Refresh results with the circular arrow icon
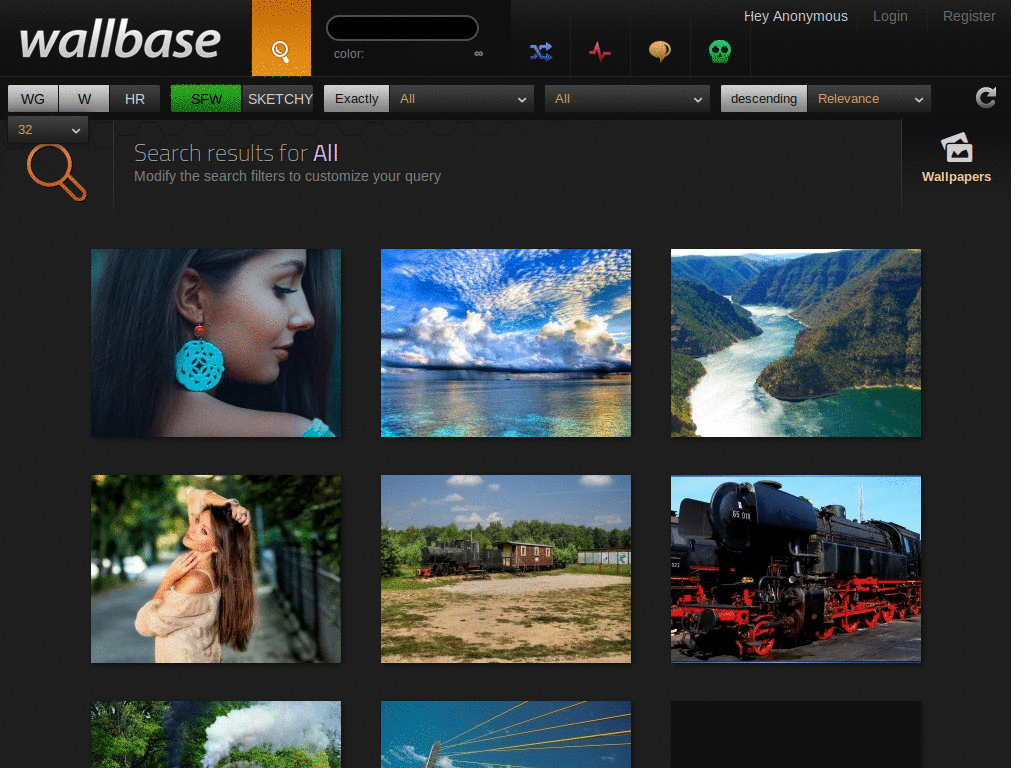The width and height of the screenshot is (1024, 768). pyautogui.click(x=985, y=98)
